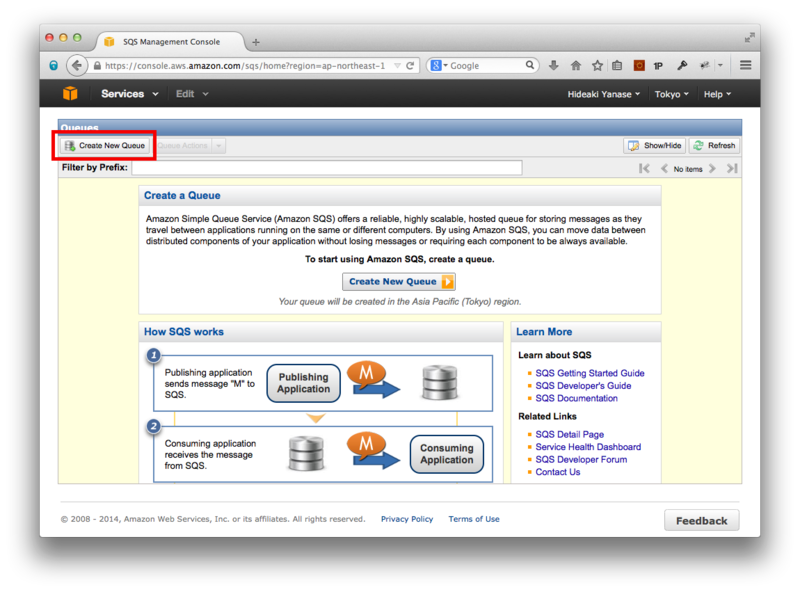Open the SQS Detail Page link

pyautogui.click(x=569, y=434)
